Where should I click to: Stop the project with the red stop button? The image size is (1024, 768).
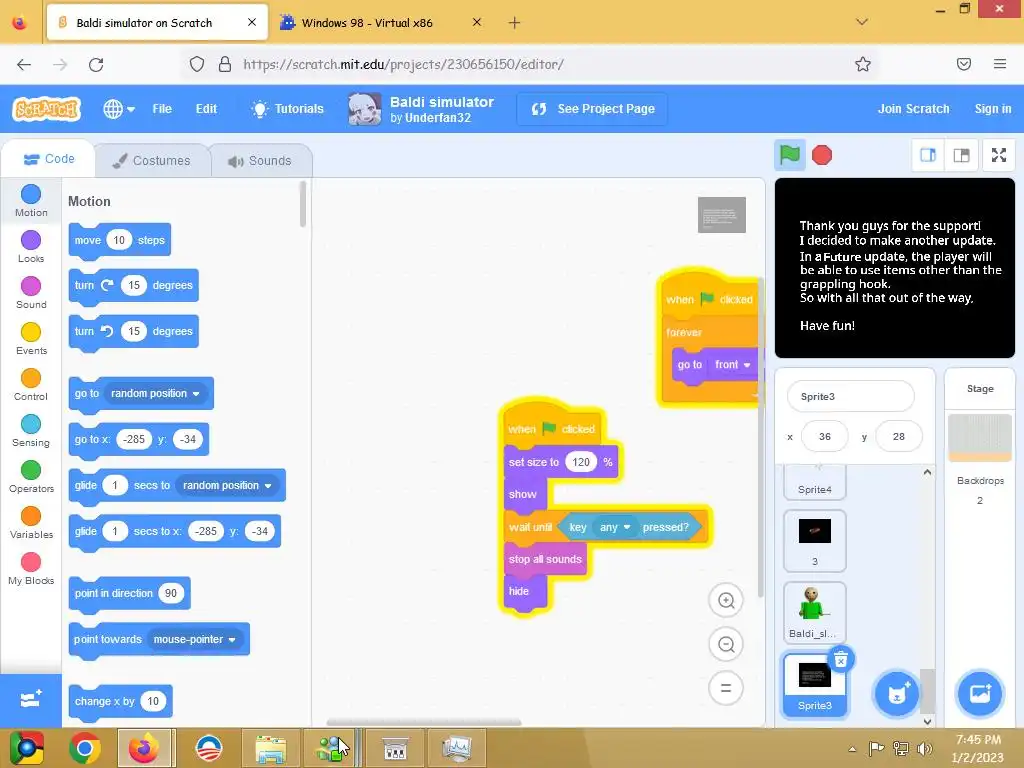pyautogui.click(x=822, y=155)
